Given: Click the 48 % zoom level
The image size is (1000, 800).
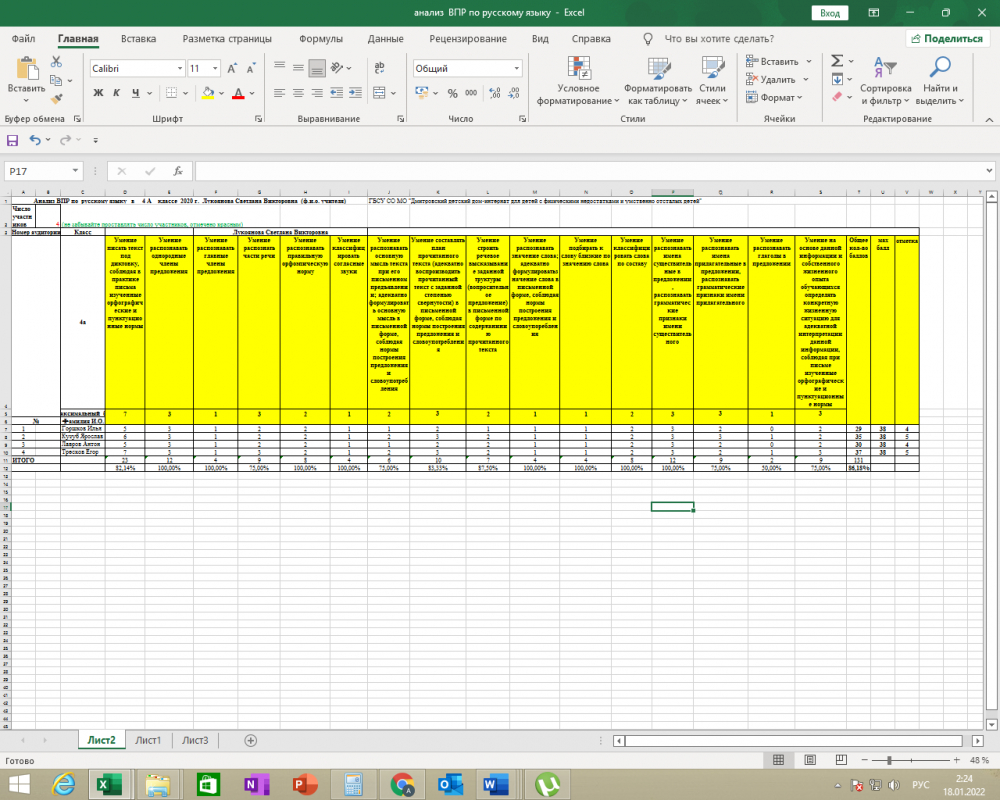Looking at the screenshot, I should click(979, 760).
